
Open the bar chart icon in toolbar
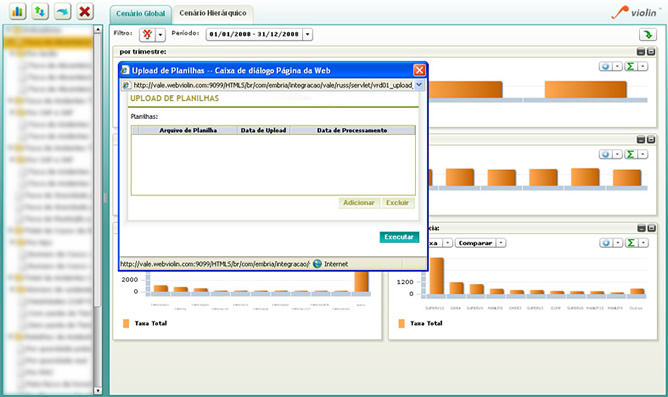pyautogui.click(x=17, y=12)
